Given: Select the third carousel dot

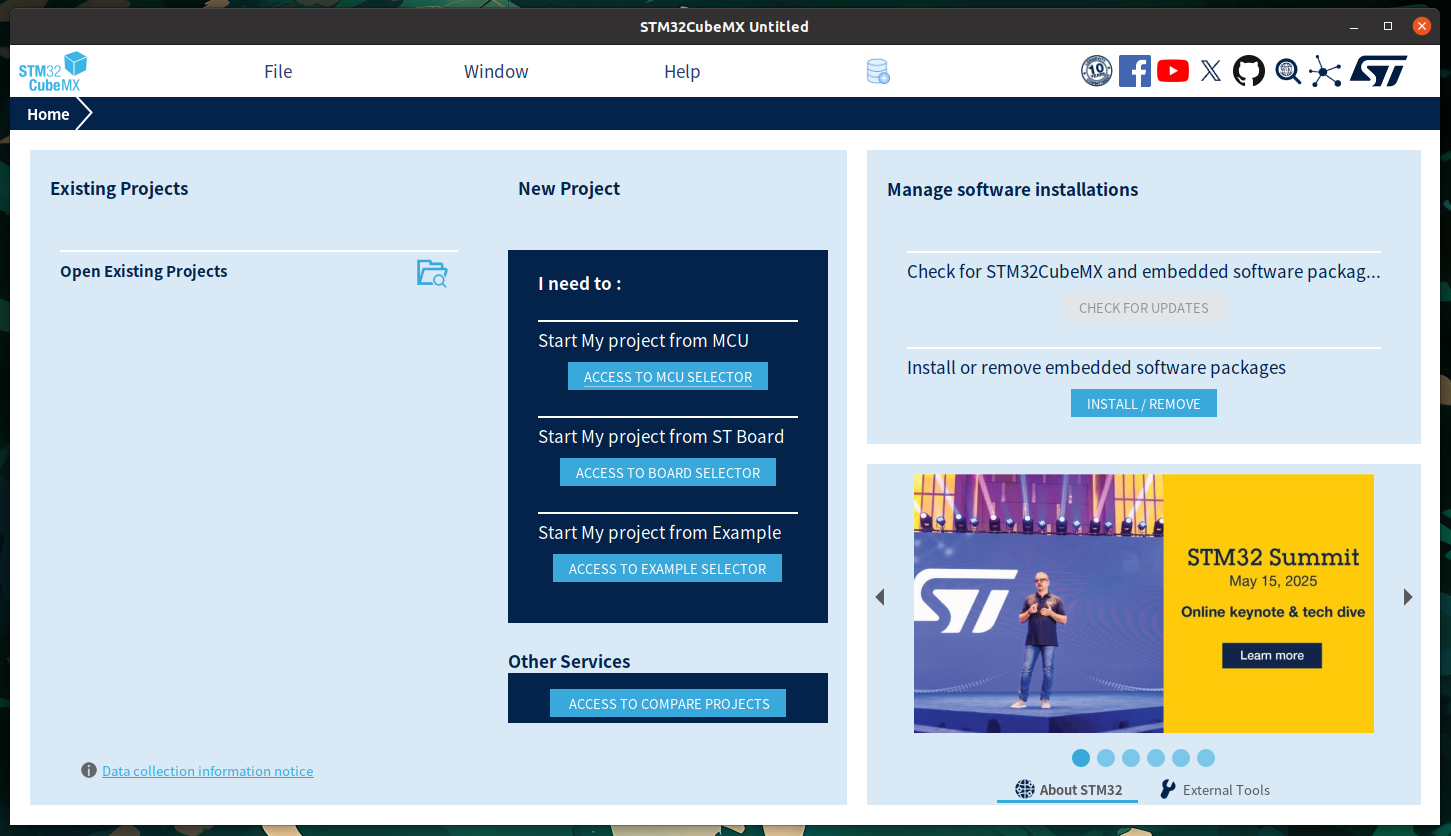Looking at the screenshot, I should (x=1131, y=757).
